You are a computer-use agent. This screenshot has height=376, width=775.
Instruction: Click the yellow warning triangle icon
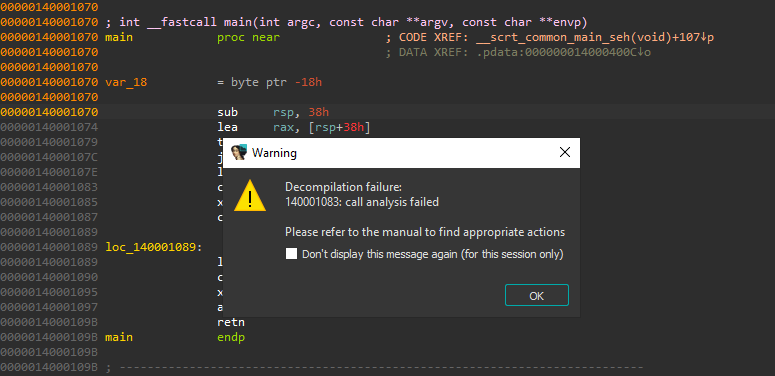click(x=250, y=196)
